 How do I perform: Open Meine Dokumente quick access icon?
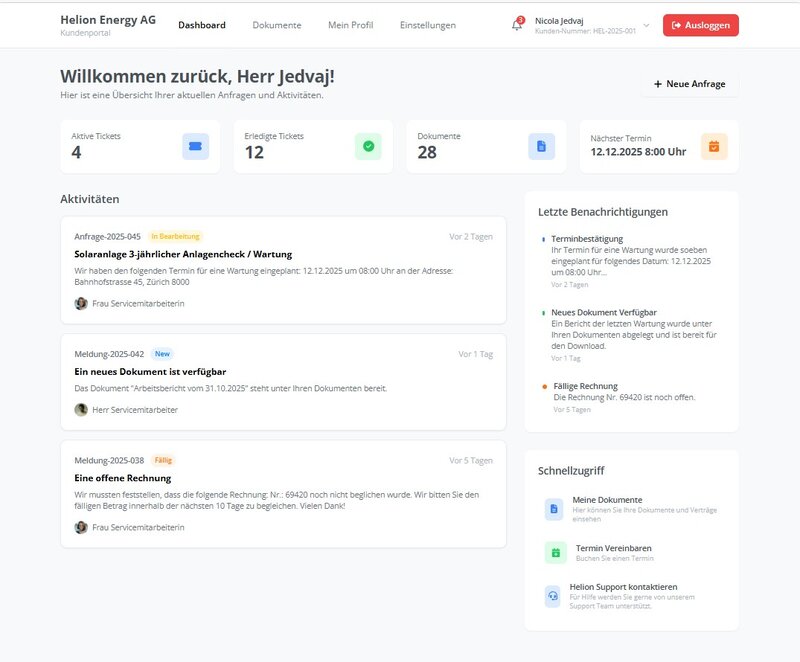[554, 509]
